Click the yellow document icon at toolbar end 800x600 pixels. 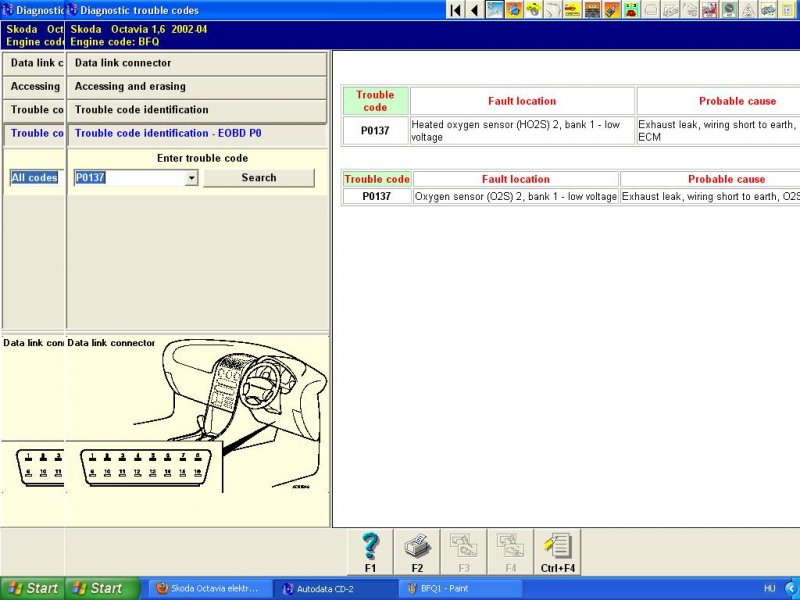pyautogui.click(x=787, y=10)
